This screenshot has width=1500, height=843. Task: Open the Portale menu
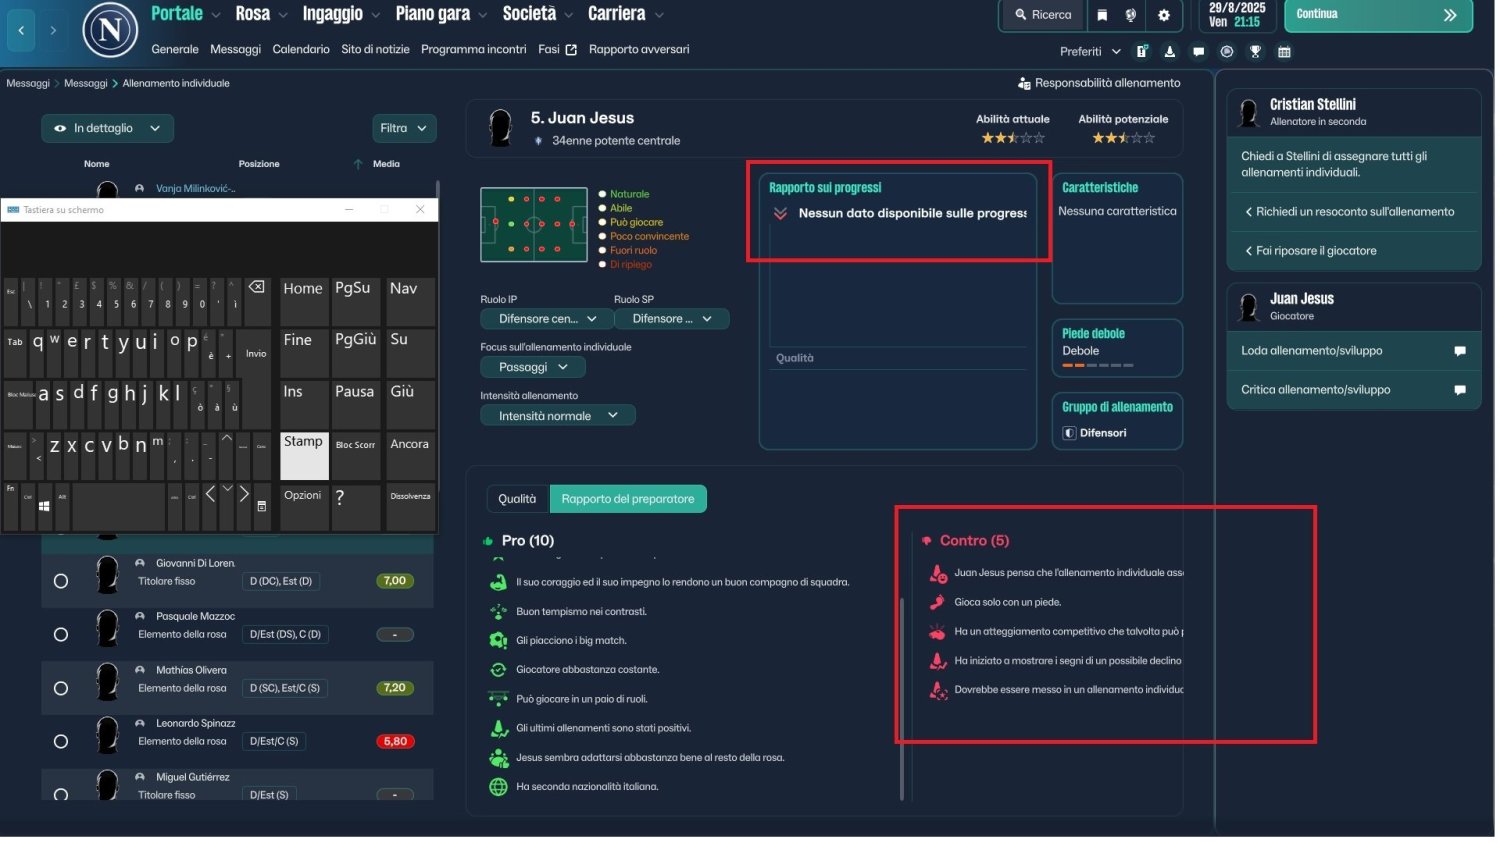186,14
